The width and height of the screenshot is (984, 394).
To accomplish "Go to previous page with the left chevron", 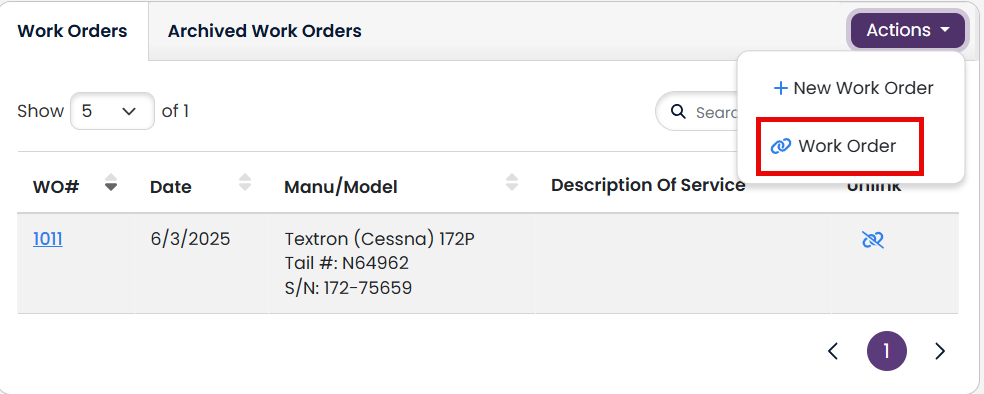I will click(x=833, y=351).
